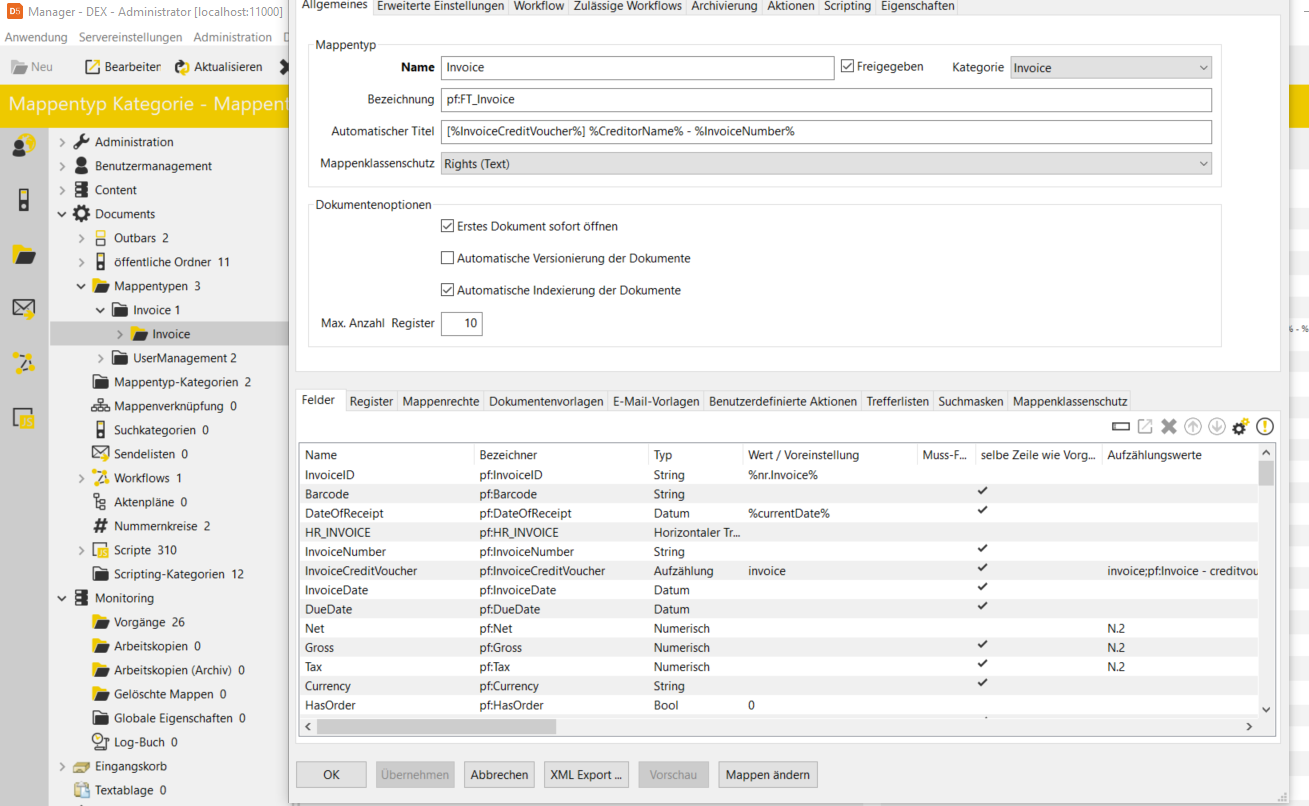Open the Archivierung tab
The height and width of the screenshot is (806, 1309).
(724, 6)
